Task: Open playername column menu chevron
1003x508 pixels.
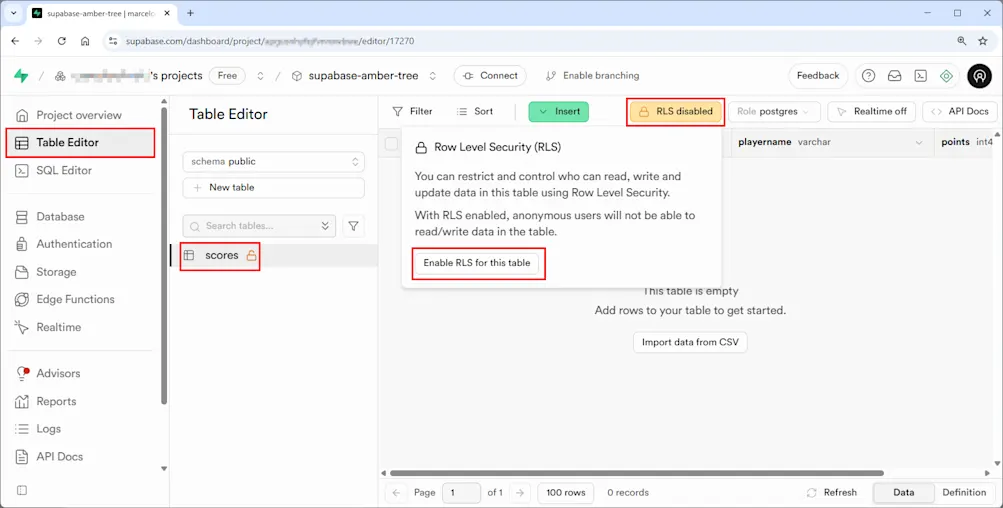Action: point(919,143)
